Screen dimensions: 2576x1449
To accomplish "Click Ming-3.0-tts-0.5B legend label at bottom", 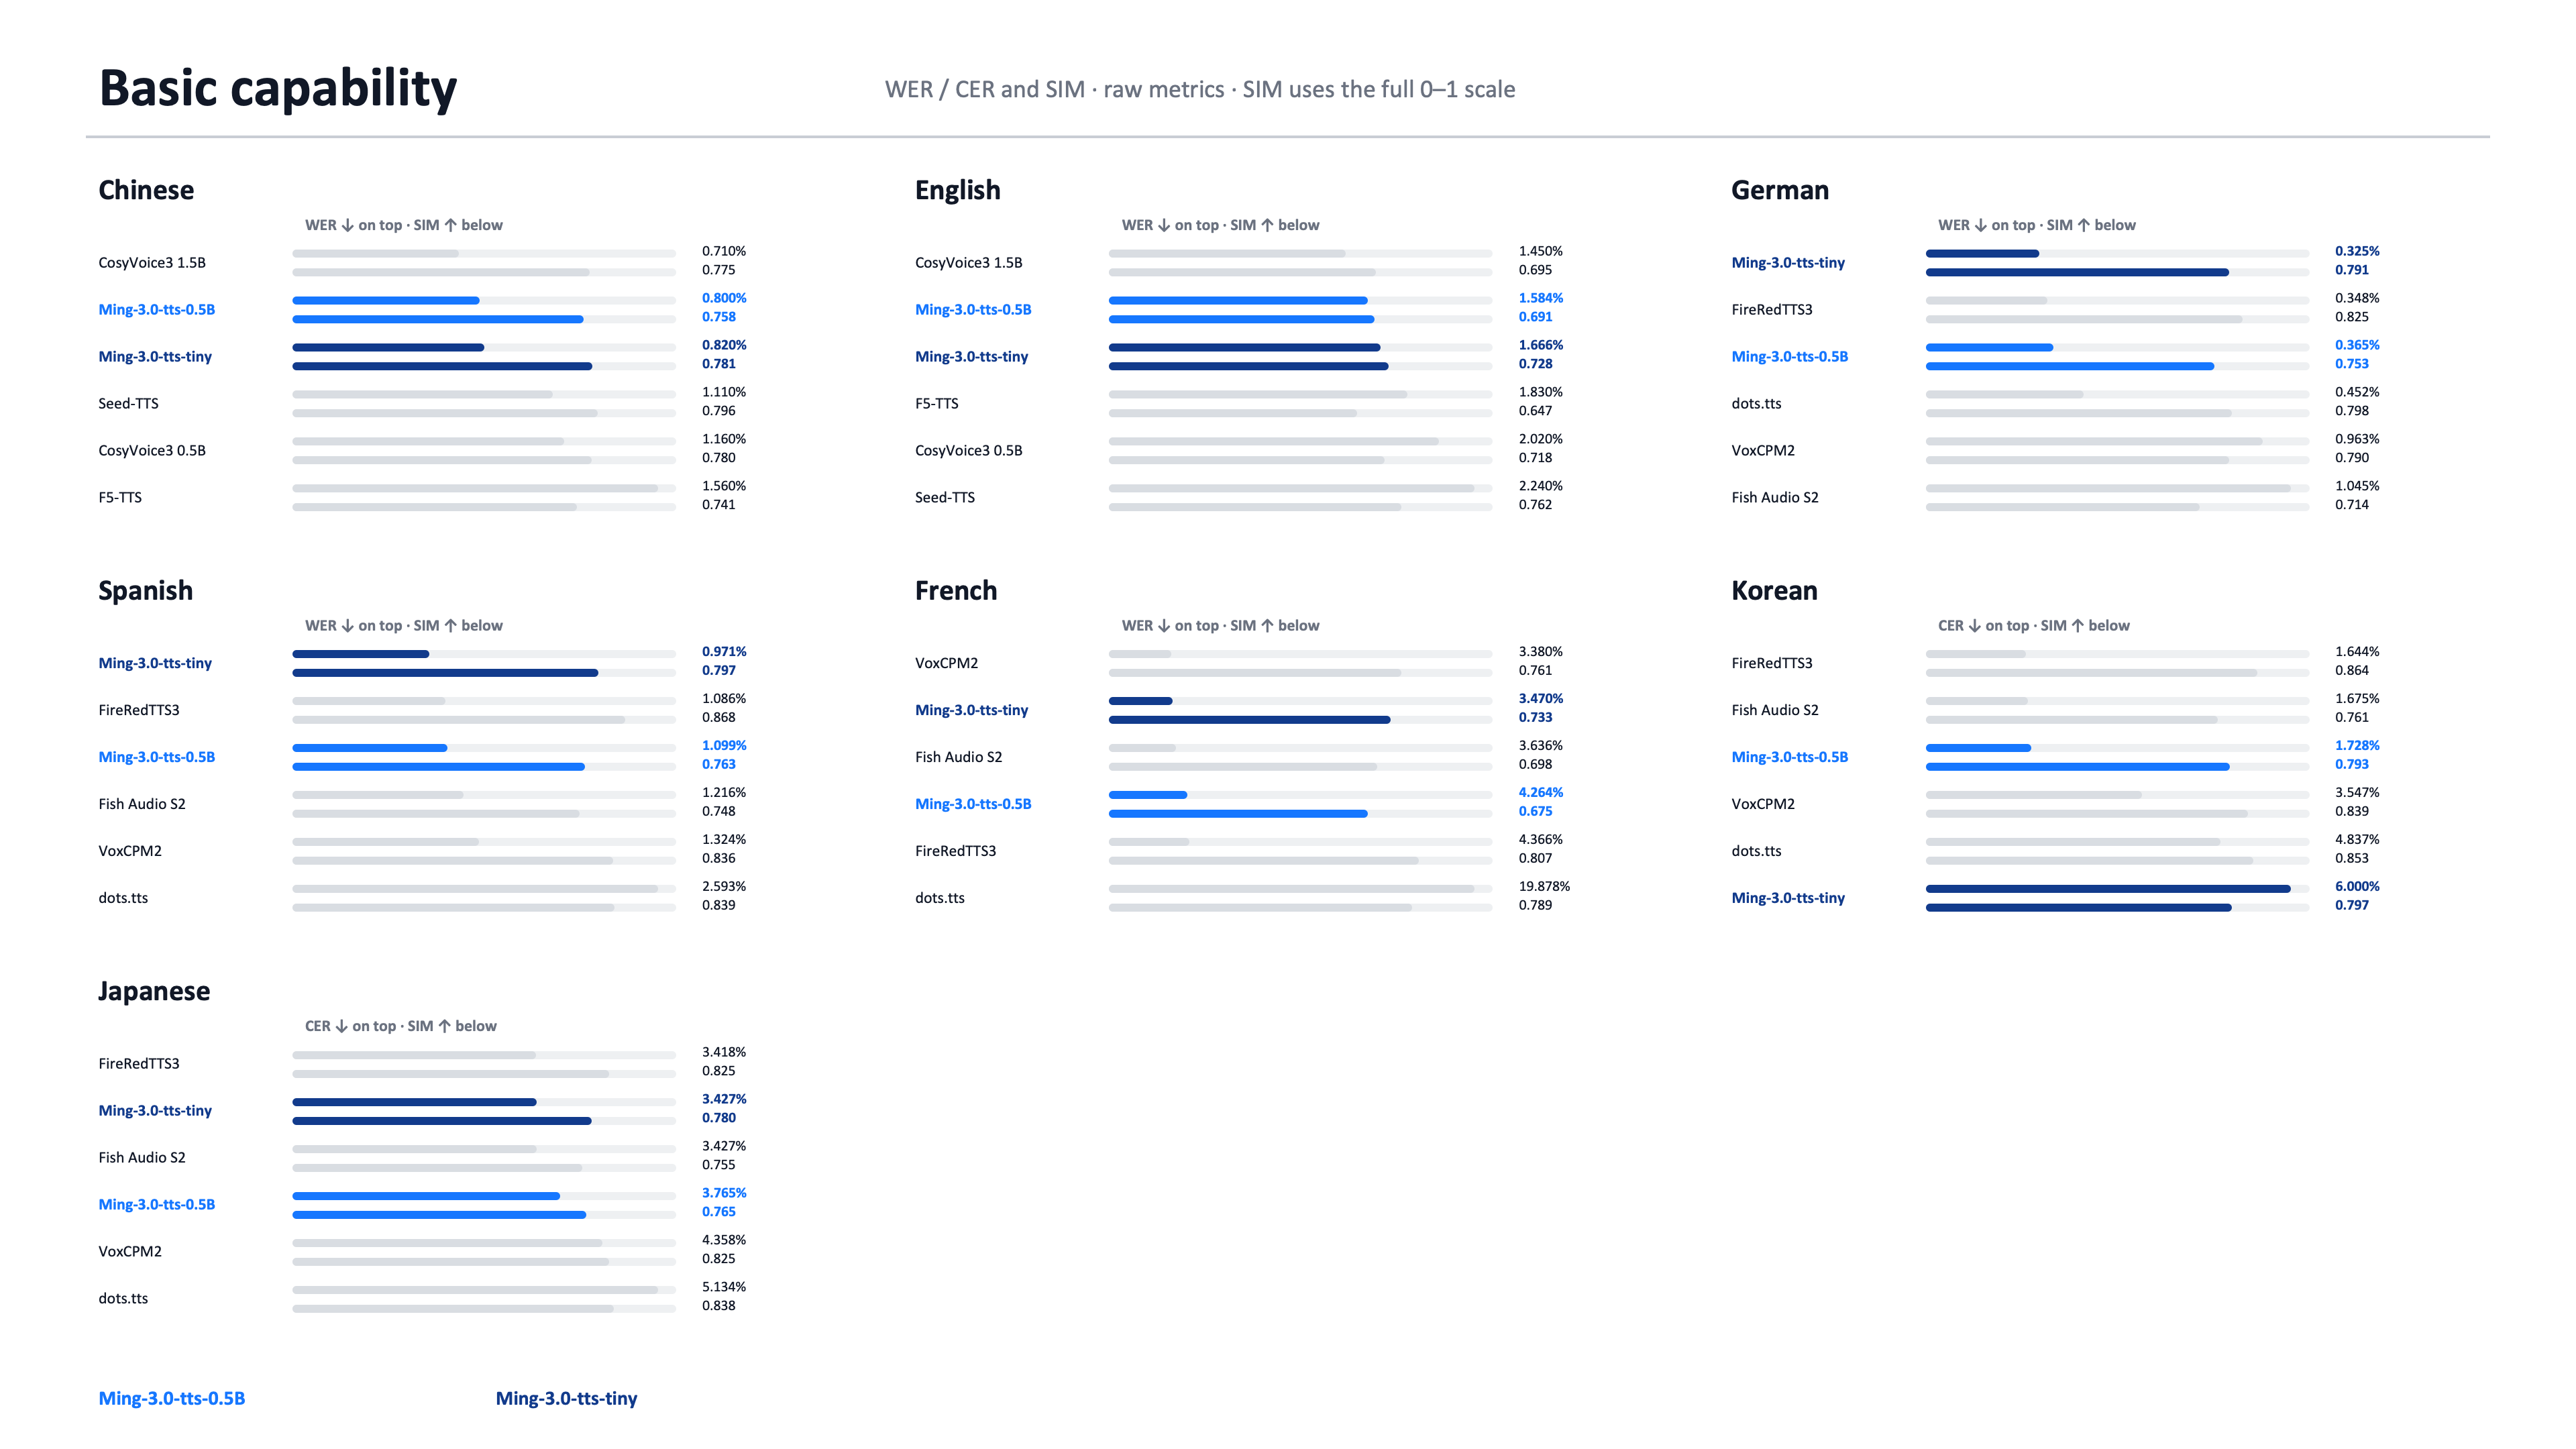I will [x=171, y=1398].
